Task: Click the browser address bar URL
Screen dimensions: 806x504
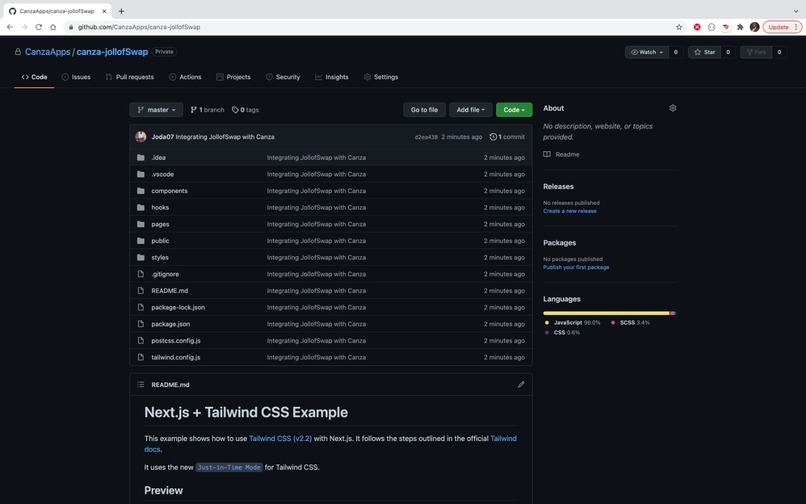Action: tap(139, 27)
